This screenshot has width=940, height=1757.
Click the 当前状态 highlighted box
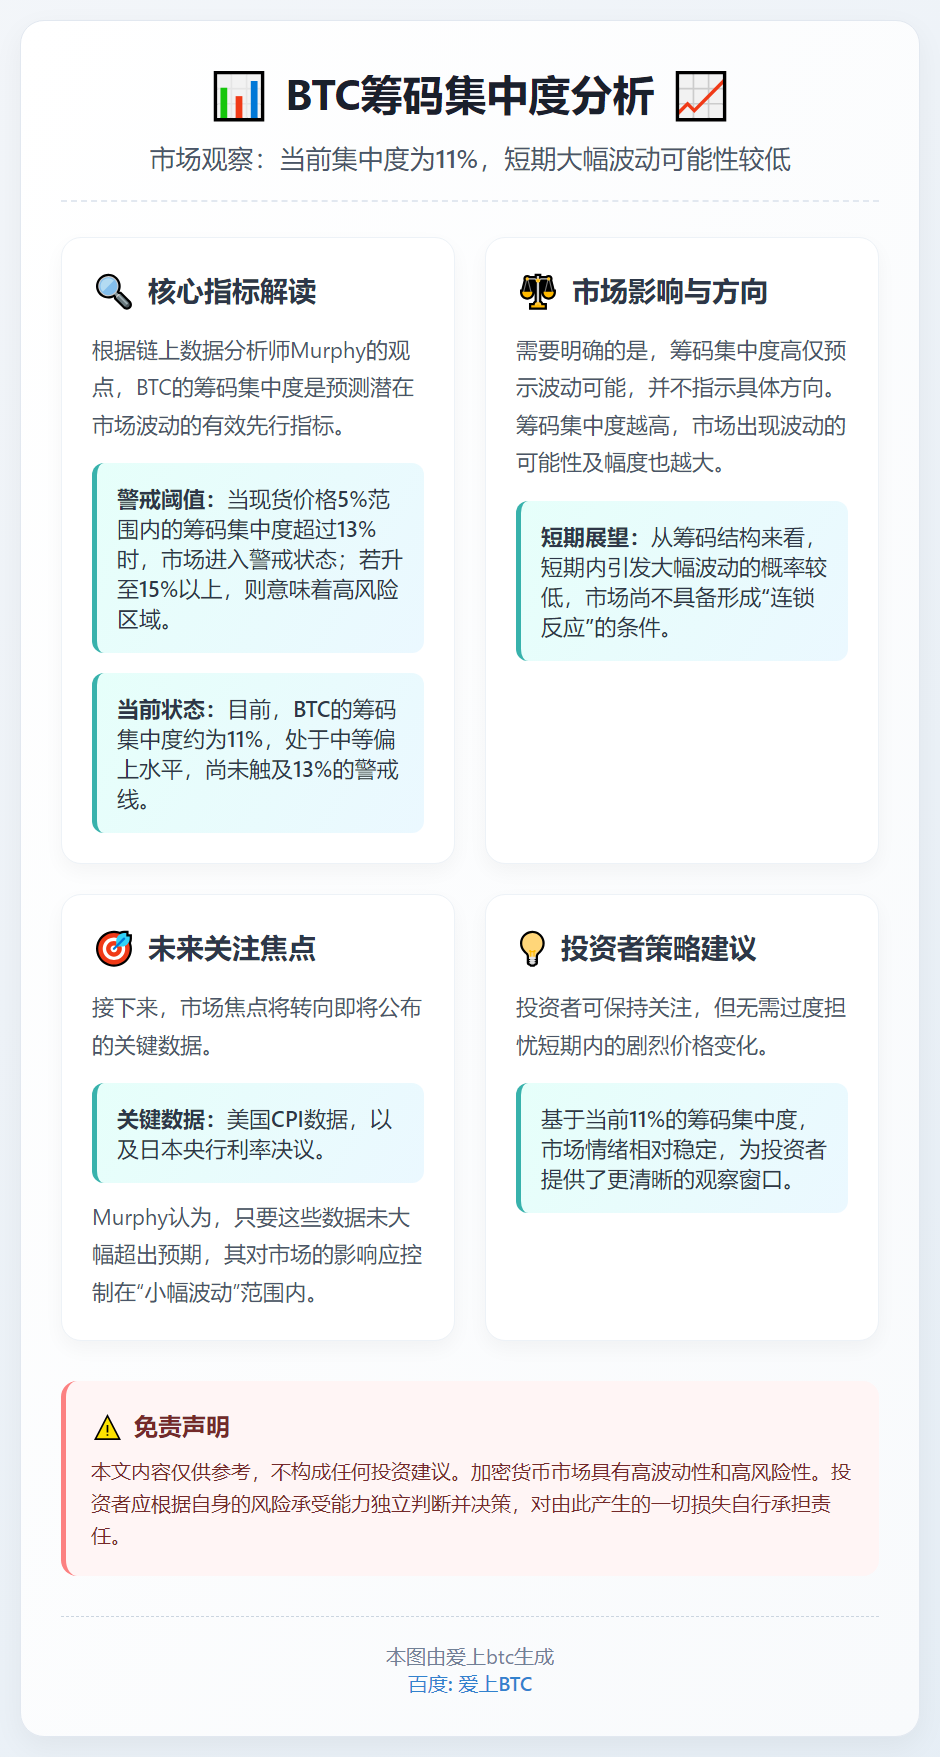tap(258, 753)
